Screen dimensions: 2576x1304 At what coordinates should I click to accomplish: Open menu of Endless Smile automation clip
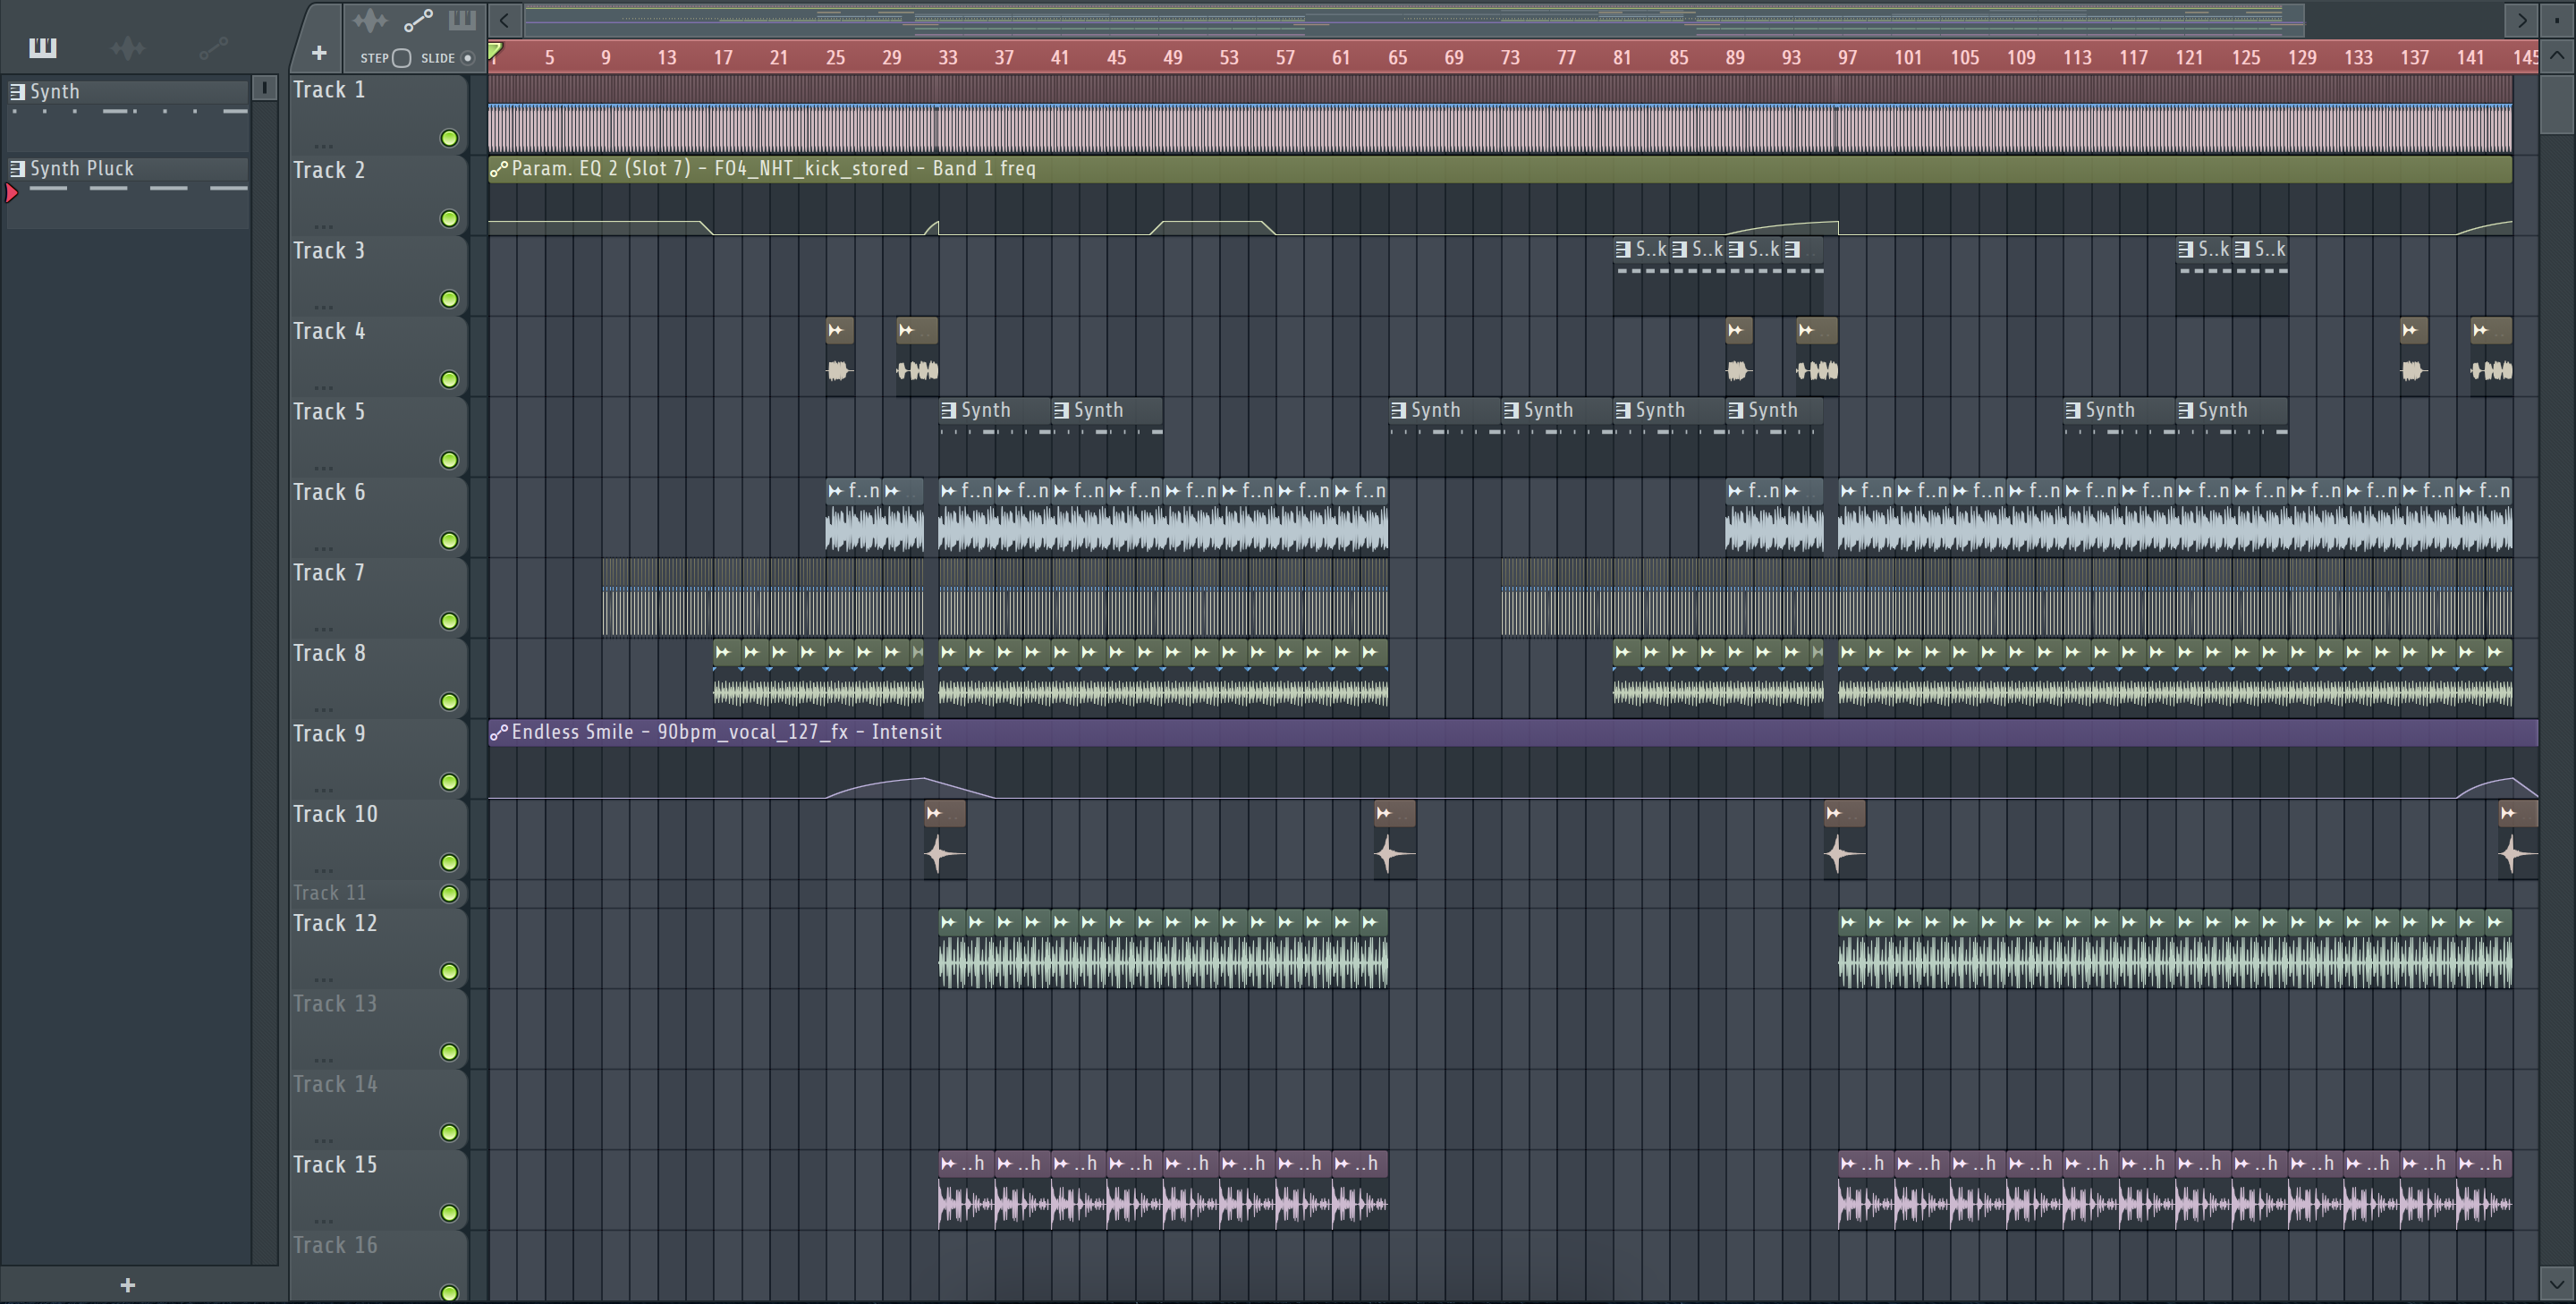(499, 733)
